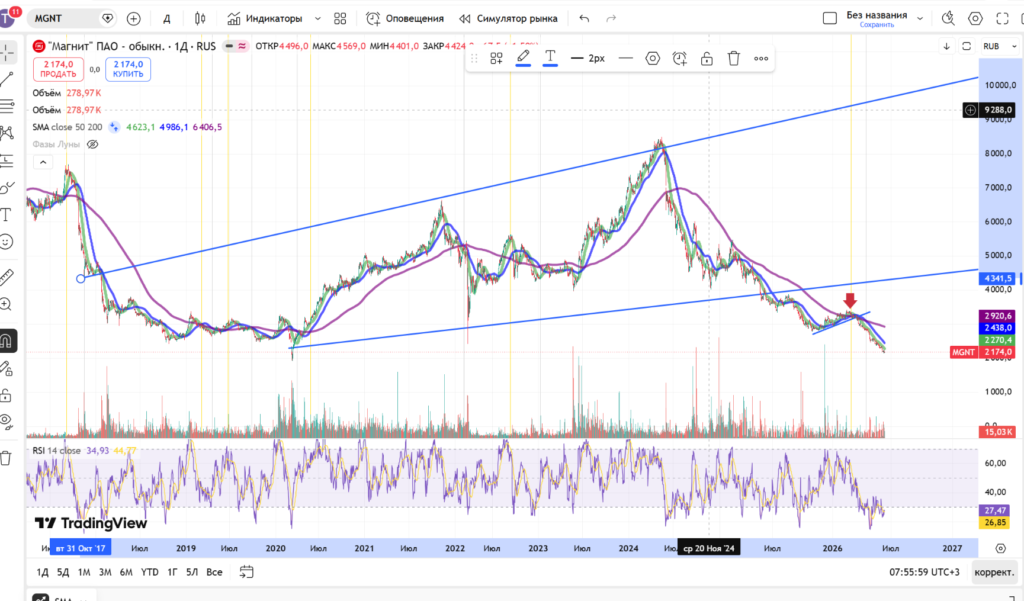
Task: Open the candlestick chart type menu
Action: coord(200,18)
